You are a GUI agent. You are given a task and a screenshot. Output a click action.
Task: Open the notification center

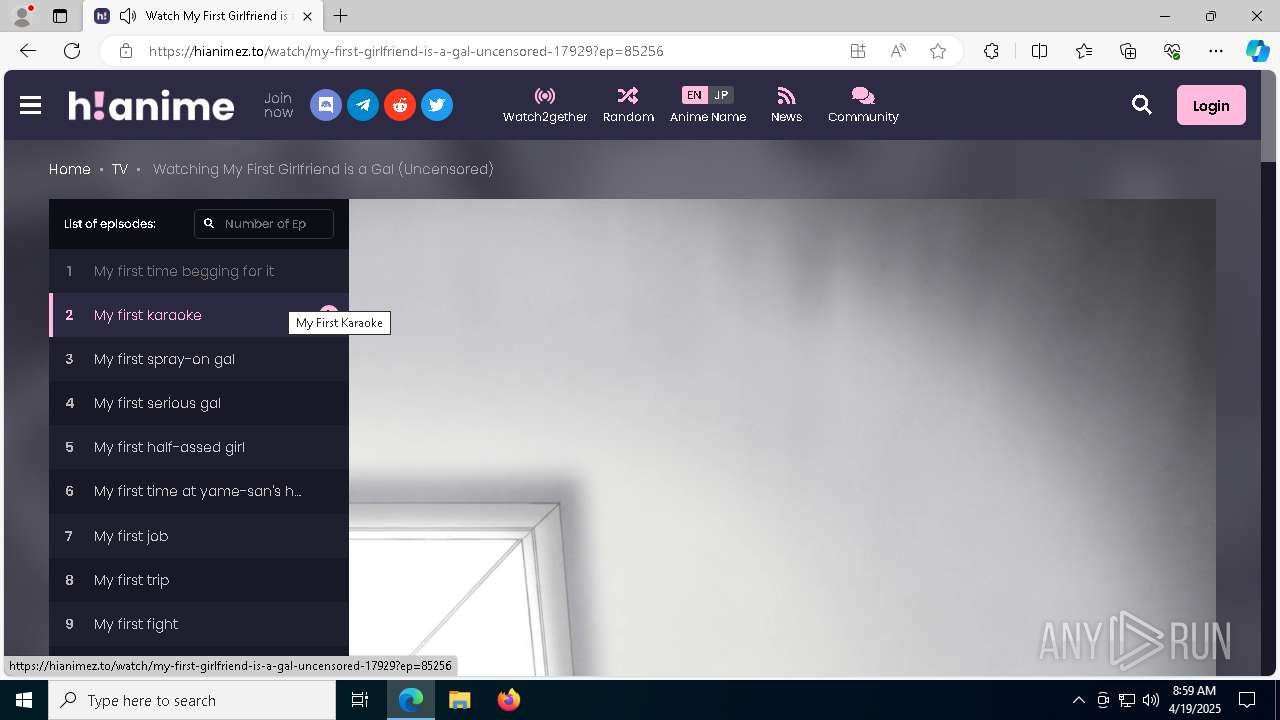click(x=1247, y=700)
